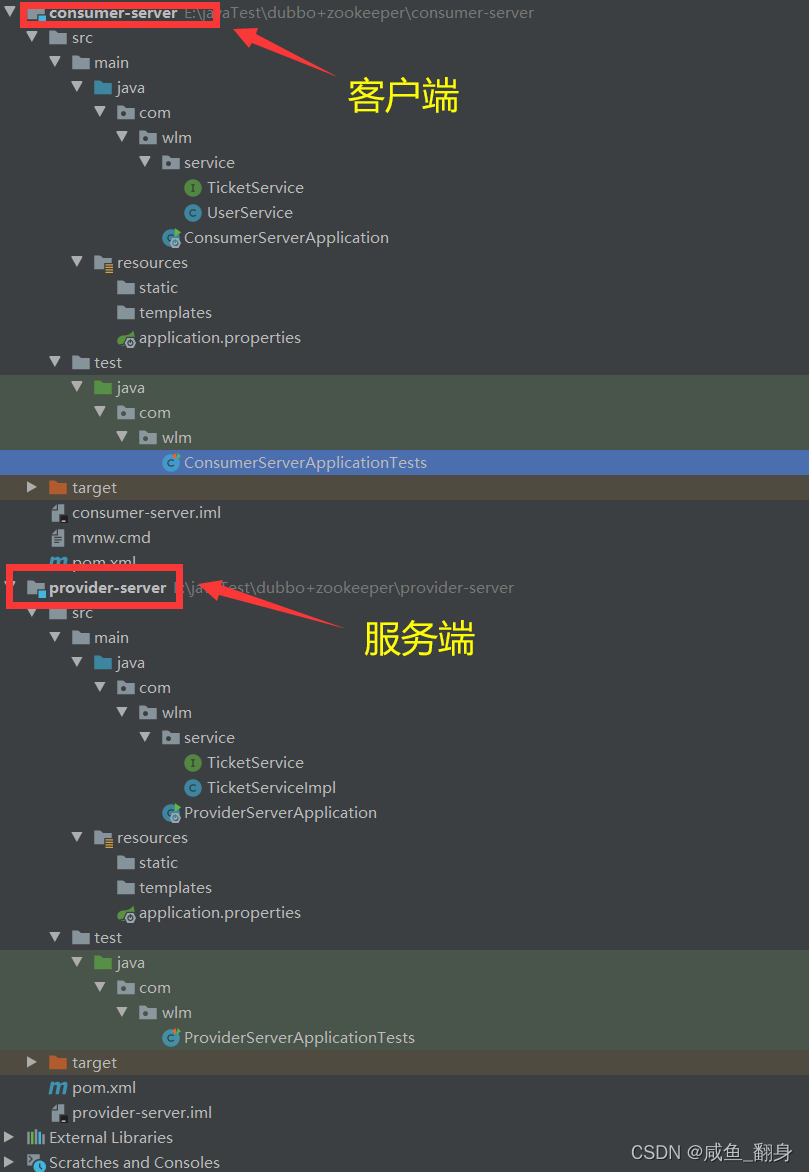
Task: Select TicketServiceImpl class
Action: [271, 788]
